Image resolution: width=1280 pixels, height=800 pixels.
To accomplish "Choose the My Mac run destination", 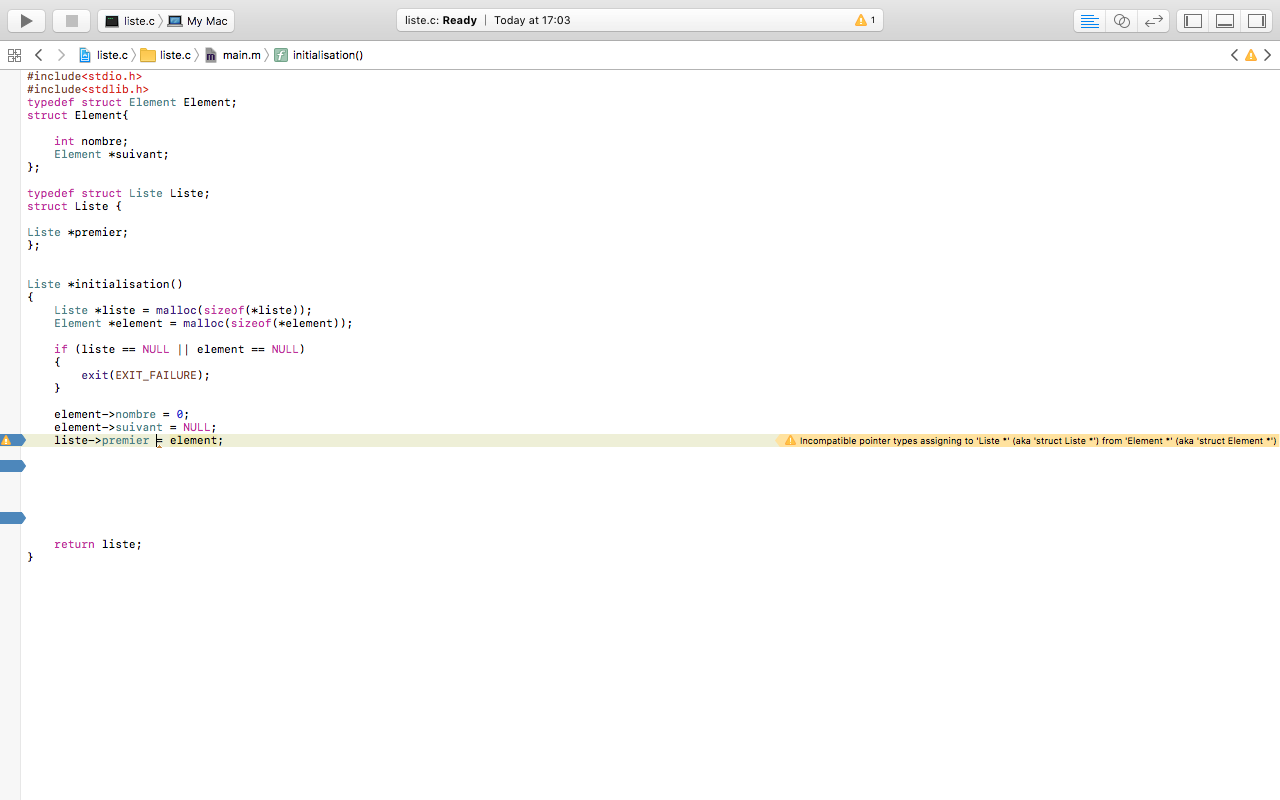I will tap(198, 21).
